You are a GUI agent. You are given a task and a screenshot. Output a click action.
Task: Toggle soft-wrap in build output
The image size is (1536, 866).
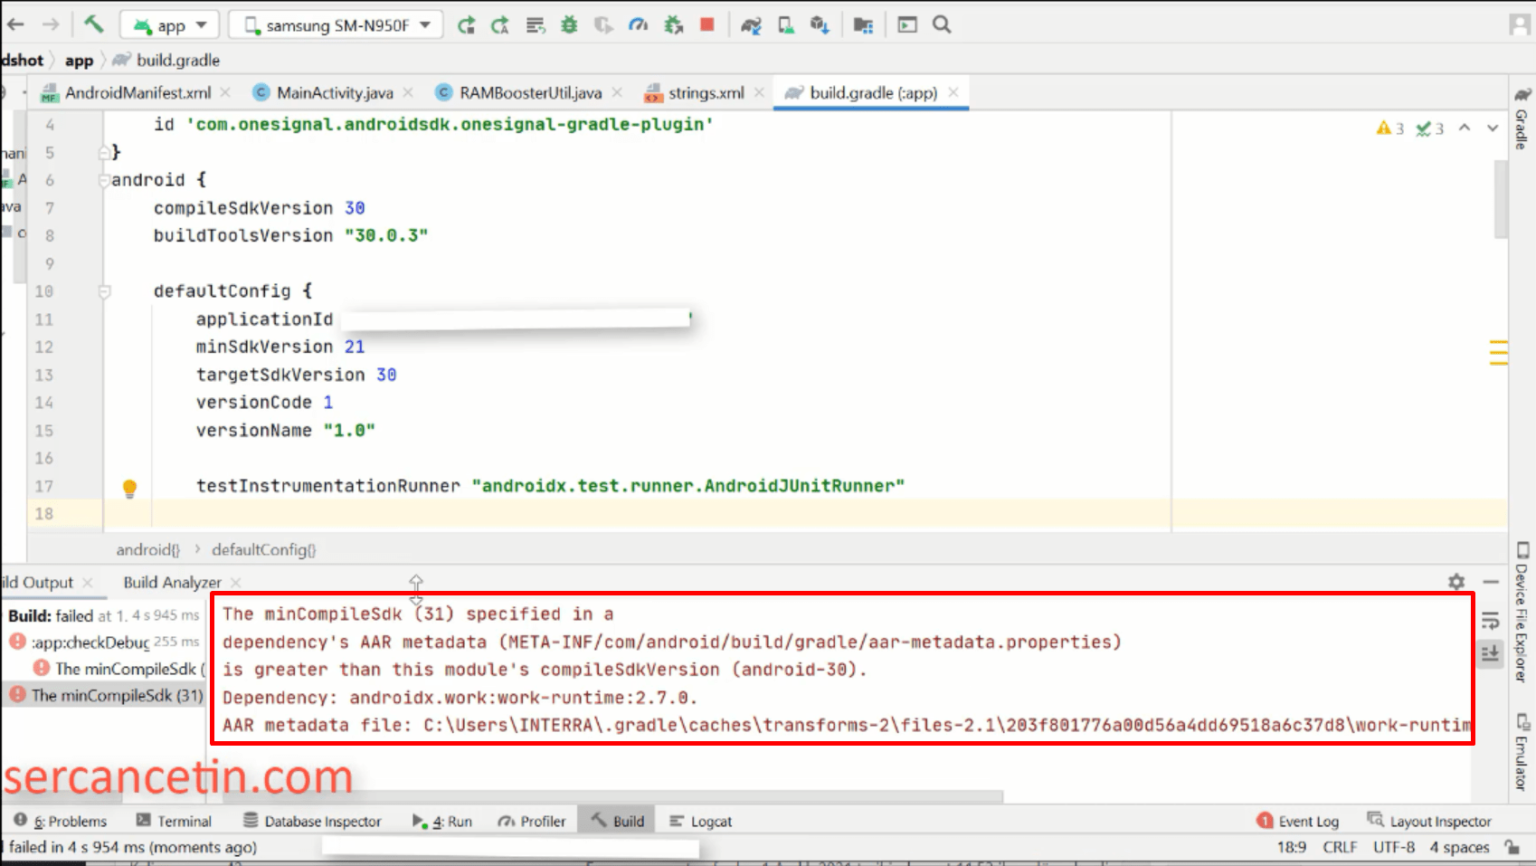click(x=1490, y=621)
